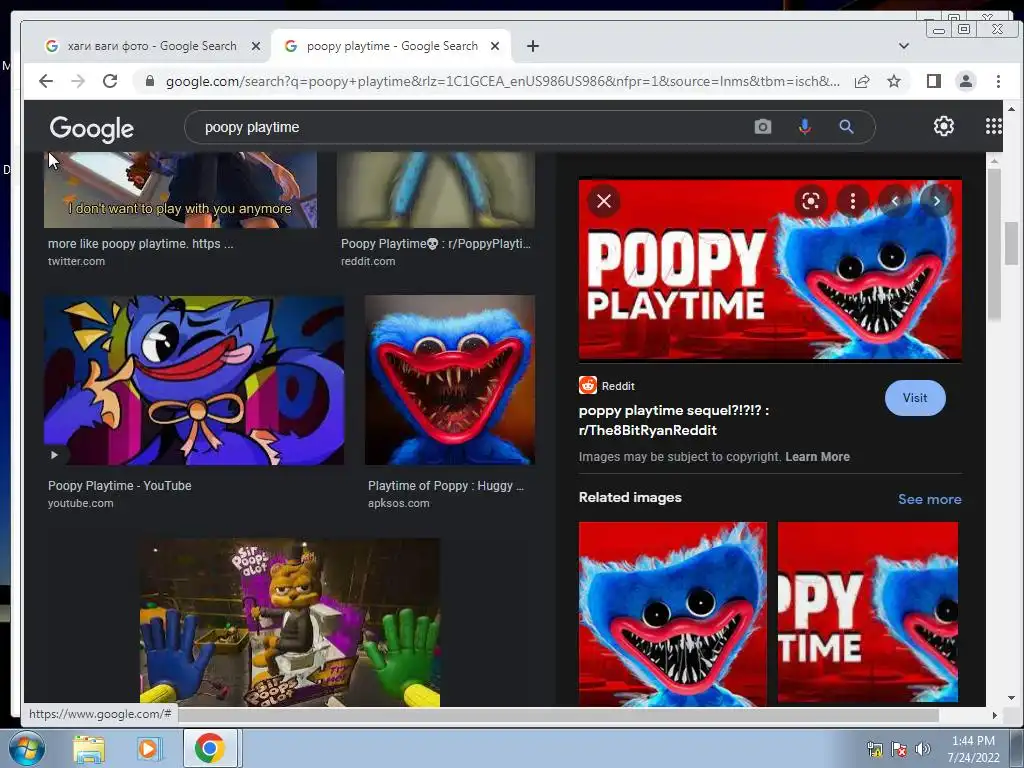Go back using browser back arrow
1024x768 pixels.
click(46, 81)
